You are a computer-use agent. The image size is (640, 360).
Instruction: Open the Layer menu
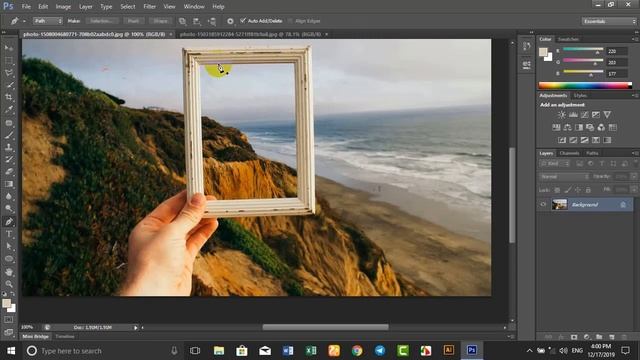85,7
